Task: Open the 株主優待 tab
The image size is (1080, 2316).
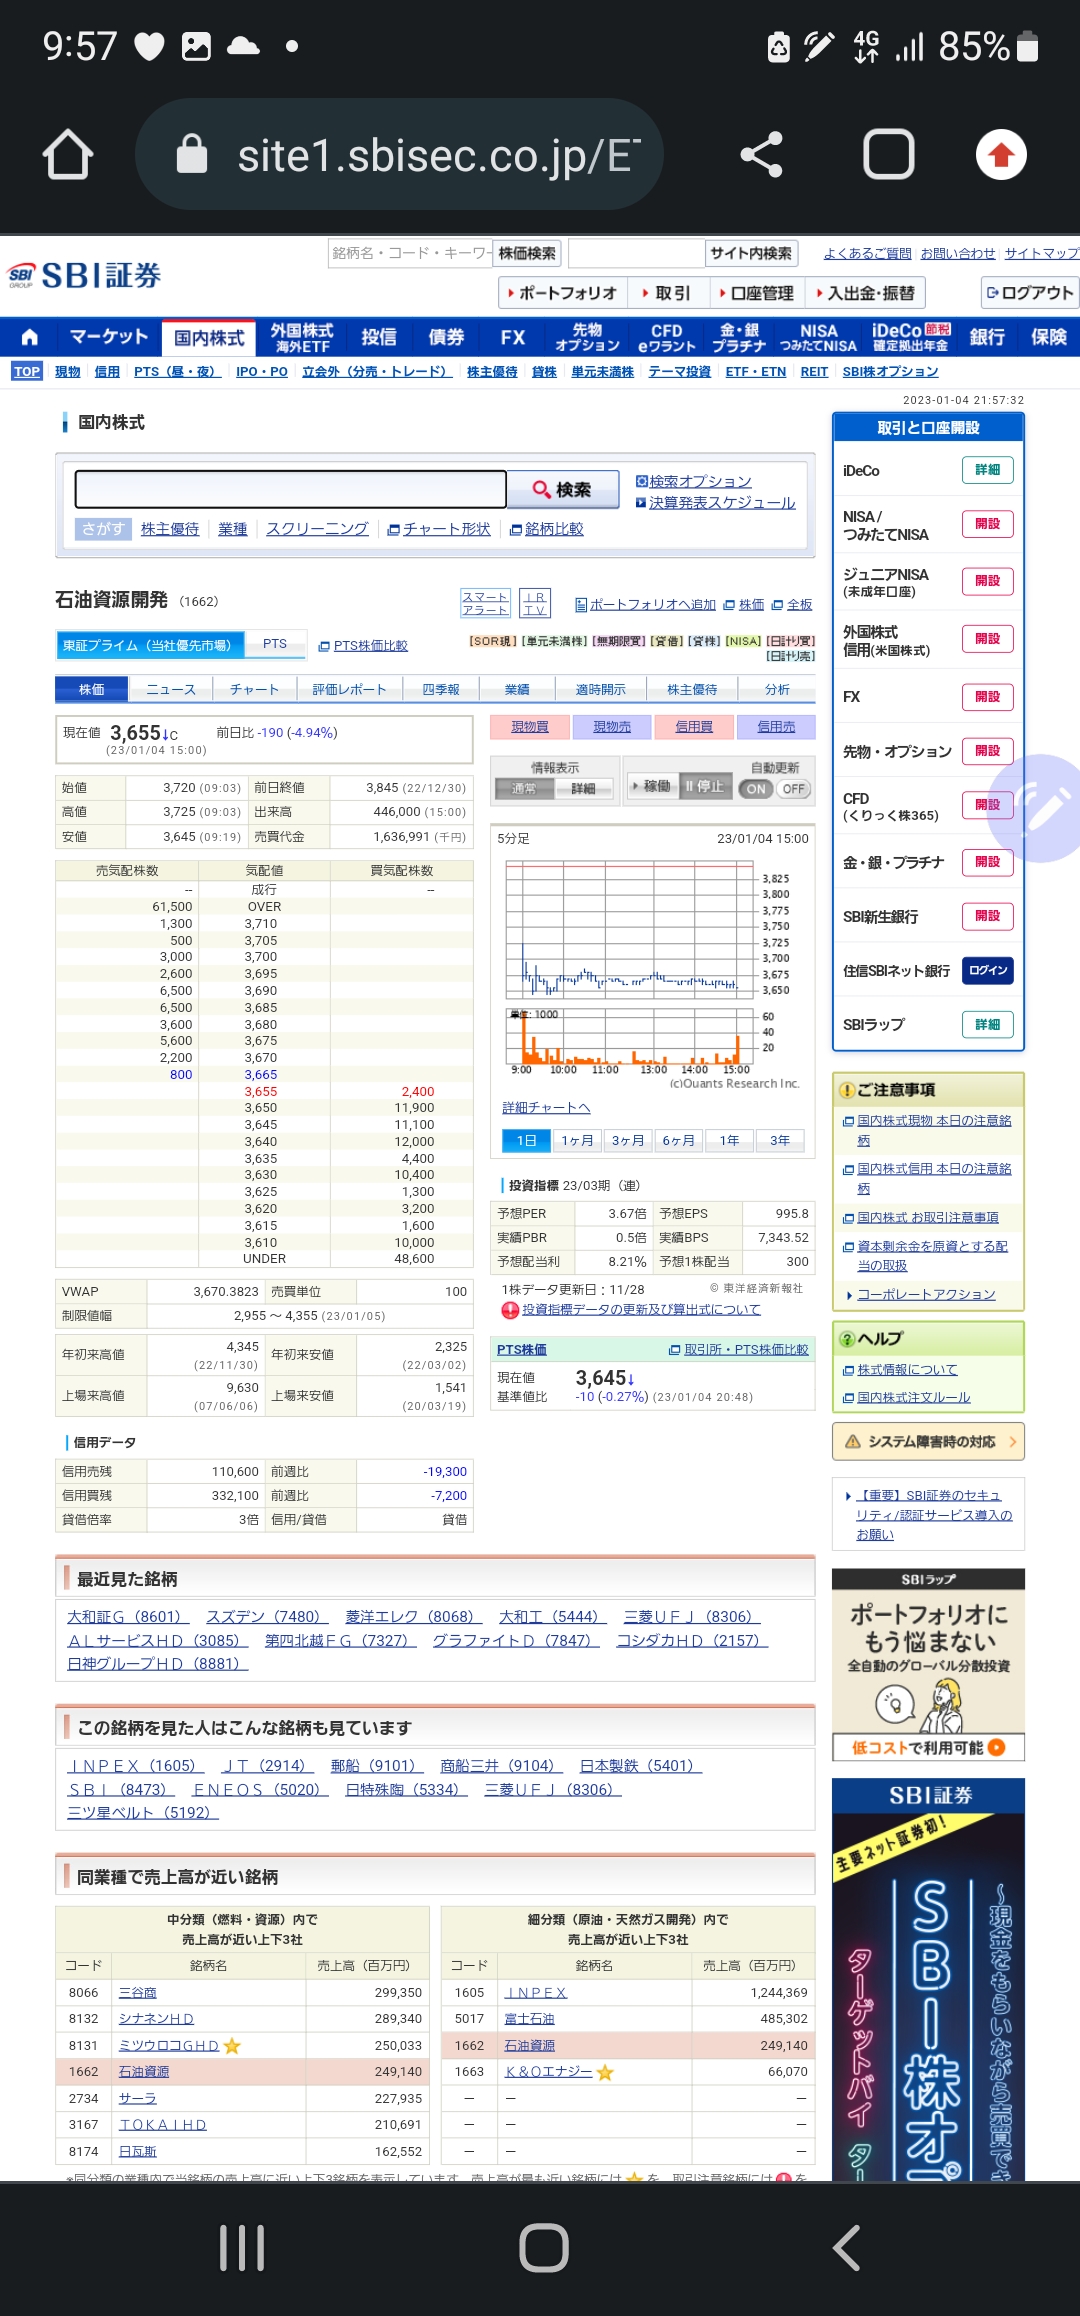Action: tap(692, 690)
